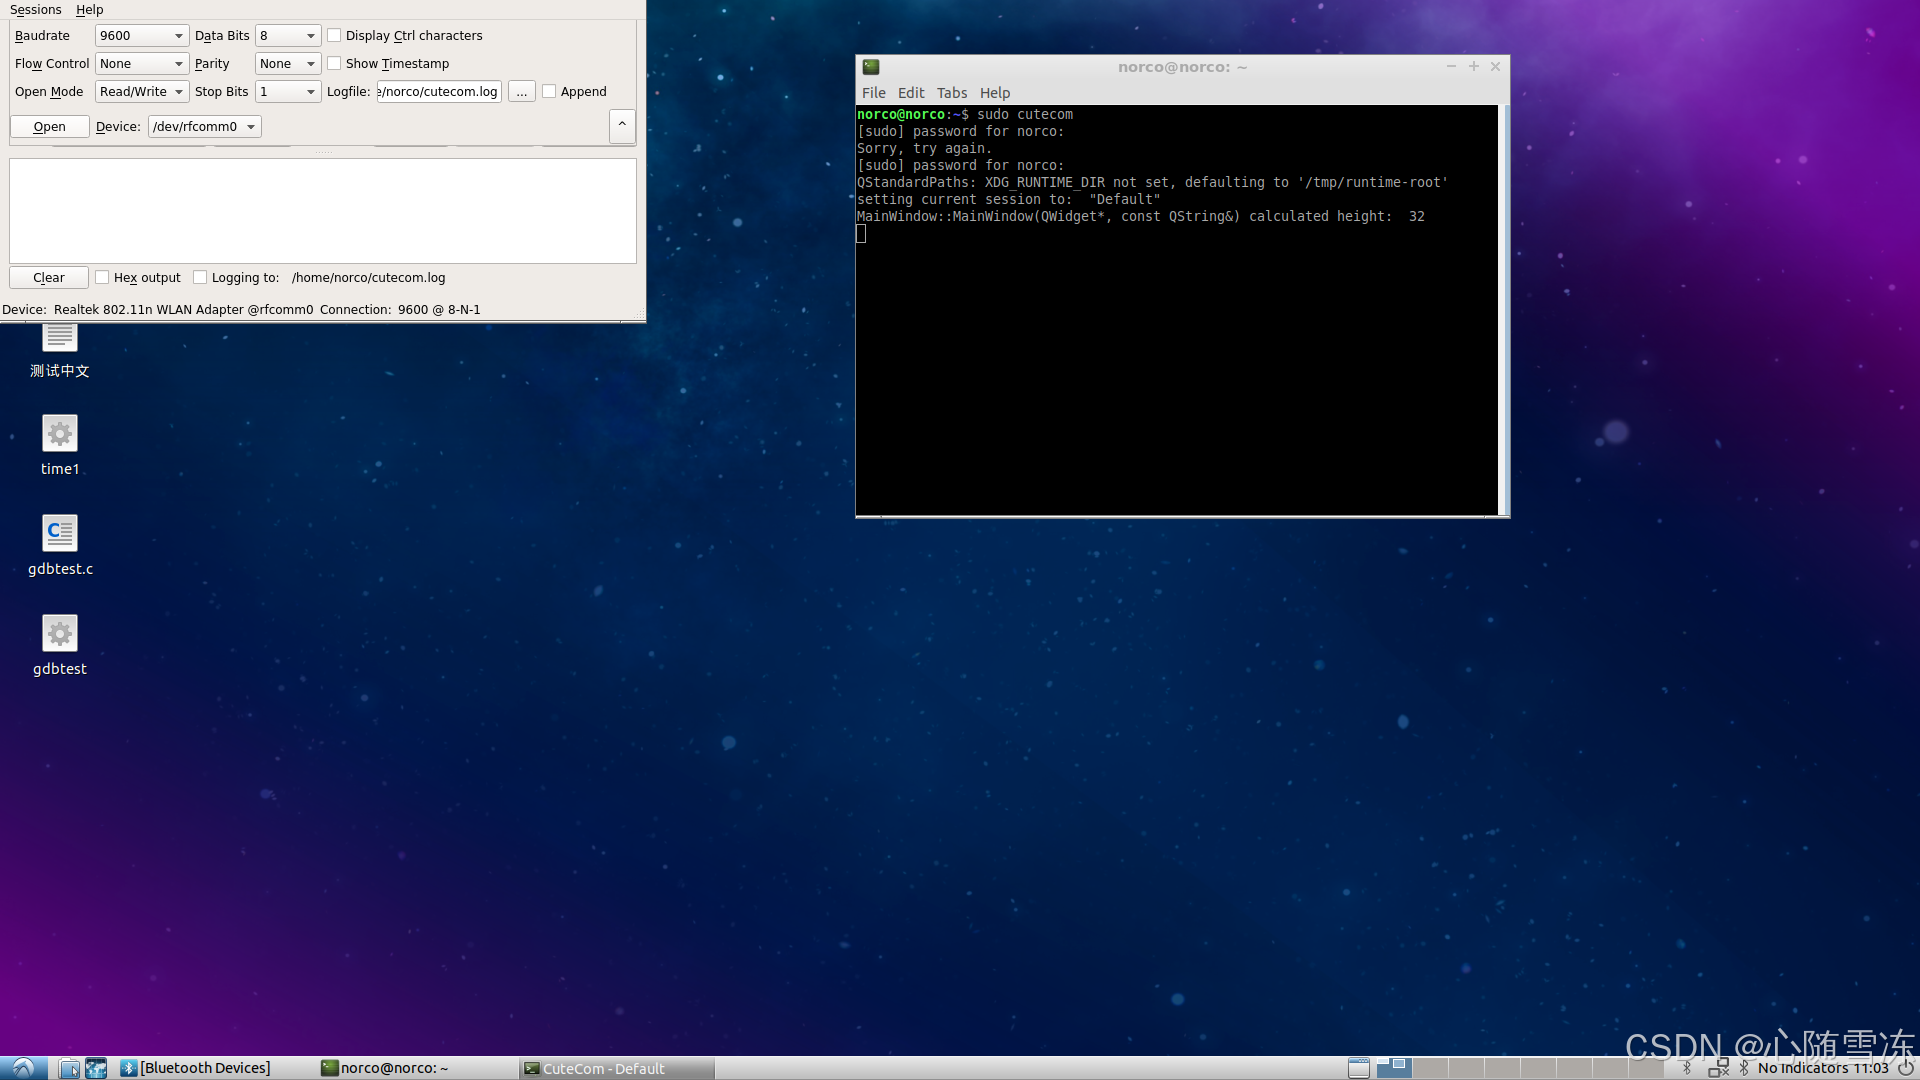Launch file manager from taskbar icon
This screenshot has width=1920, height=1080.
[x=69, y=1068]
